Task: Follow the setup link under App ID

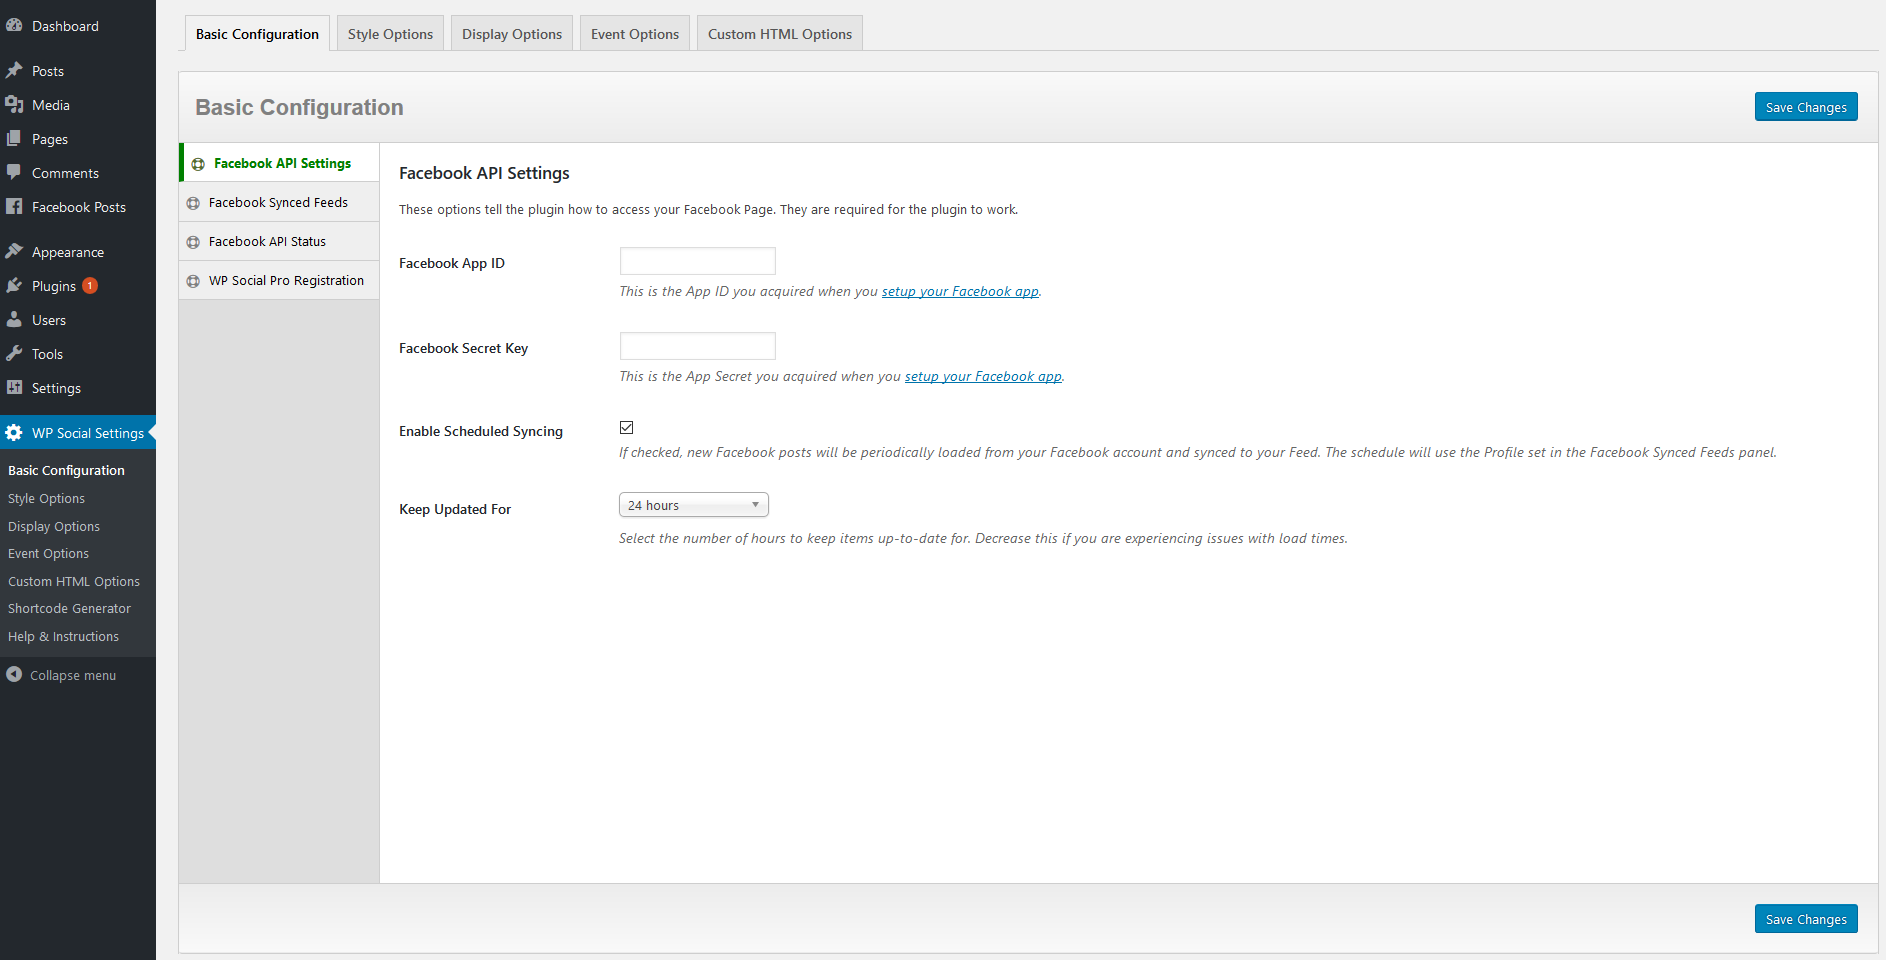Action: [959, 292]
